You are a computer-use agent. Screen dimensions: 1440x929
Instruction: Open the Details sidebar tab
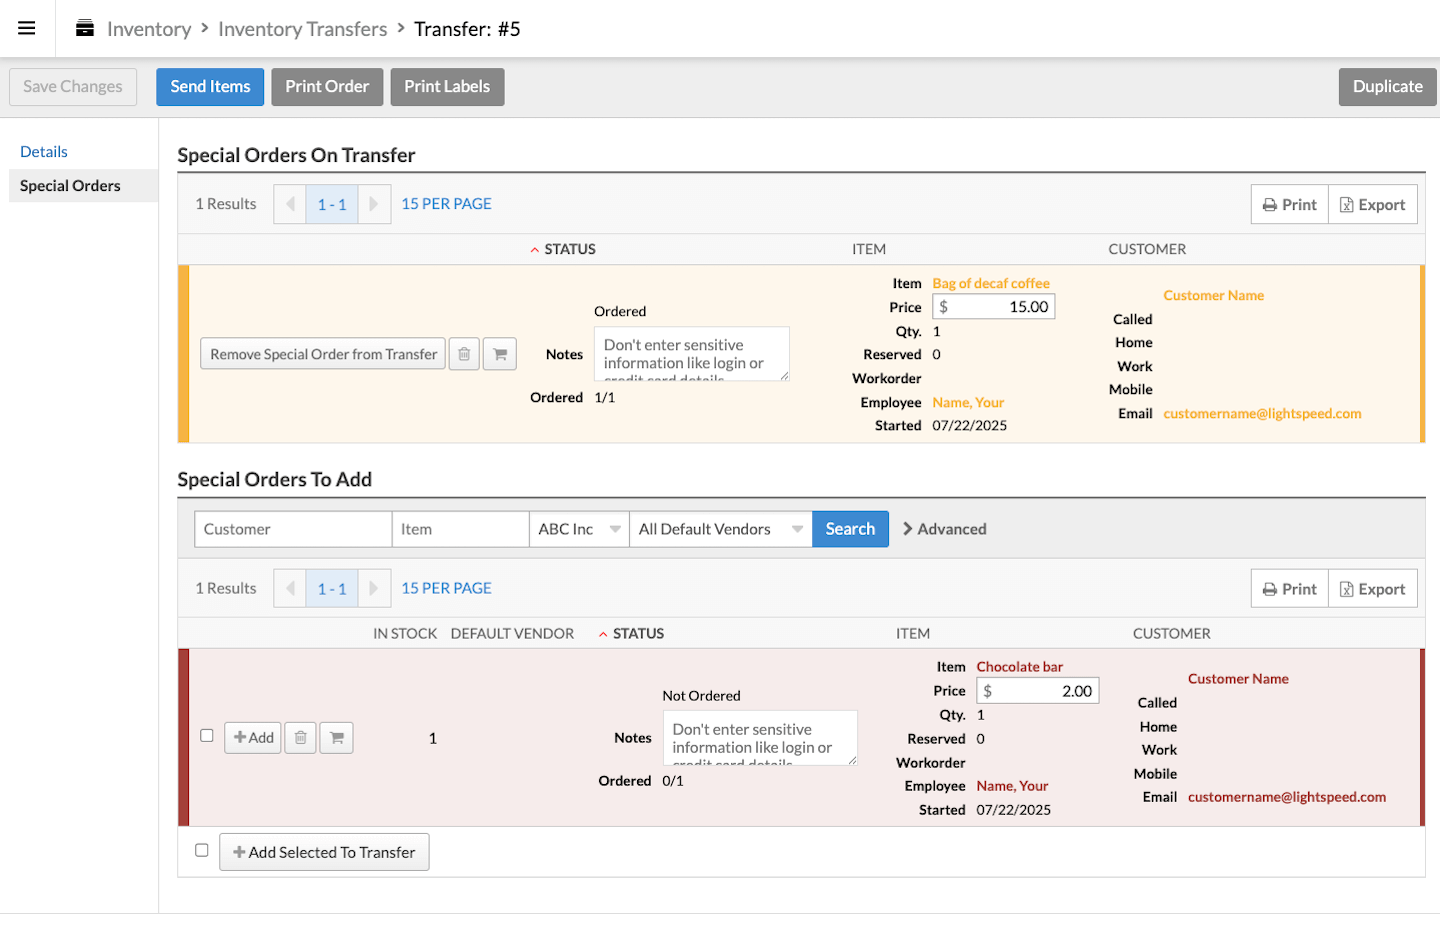pos(44,152)
